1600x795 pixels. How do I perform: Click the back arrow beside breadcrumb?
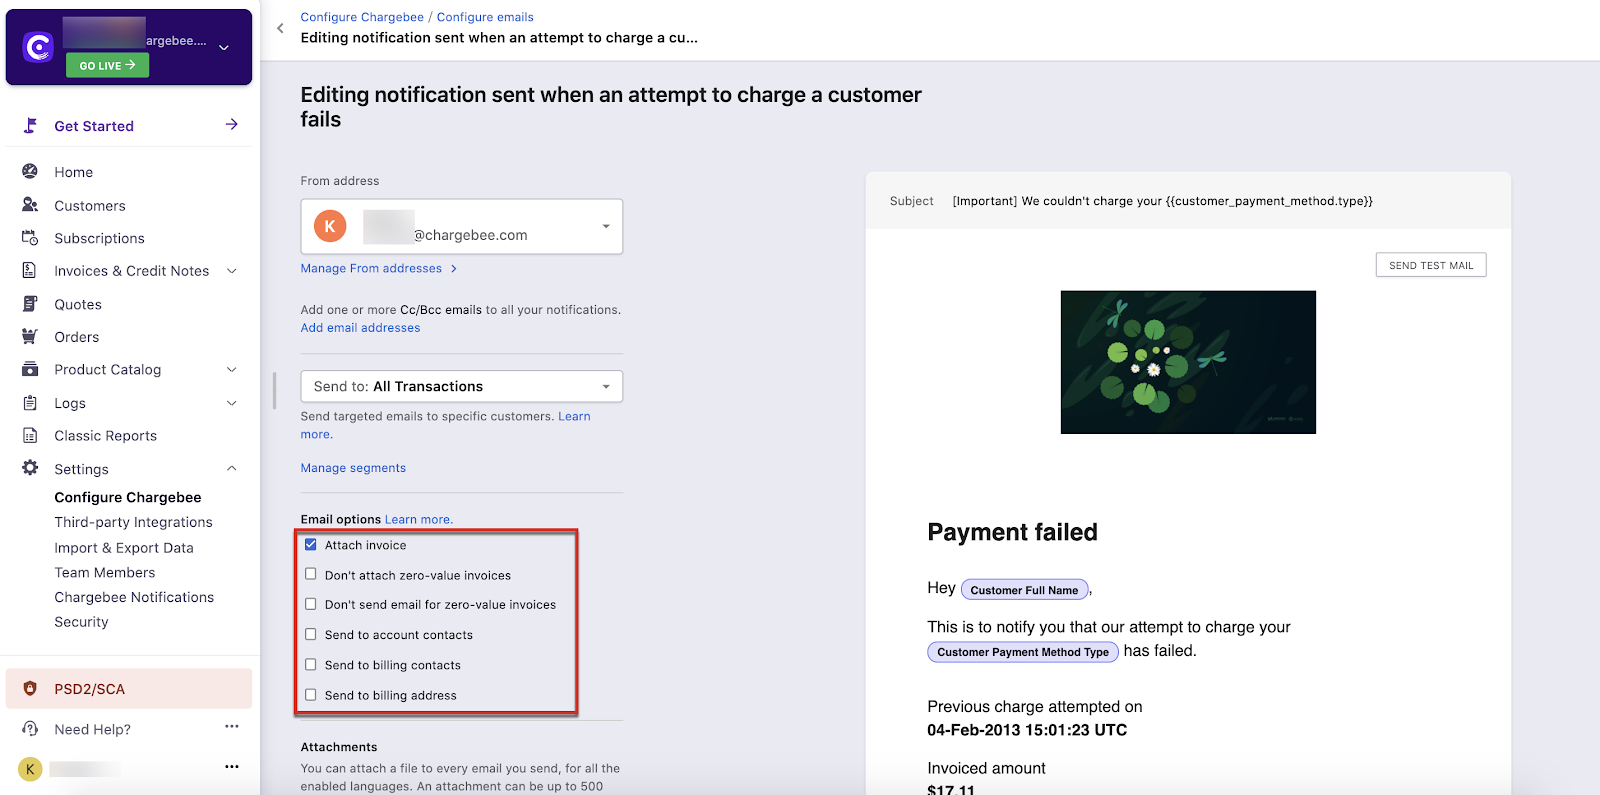(x=280, y=28)
